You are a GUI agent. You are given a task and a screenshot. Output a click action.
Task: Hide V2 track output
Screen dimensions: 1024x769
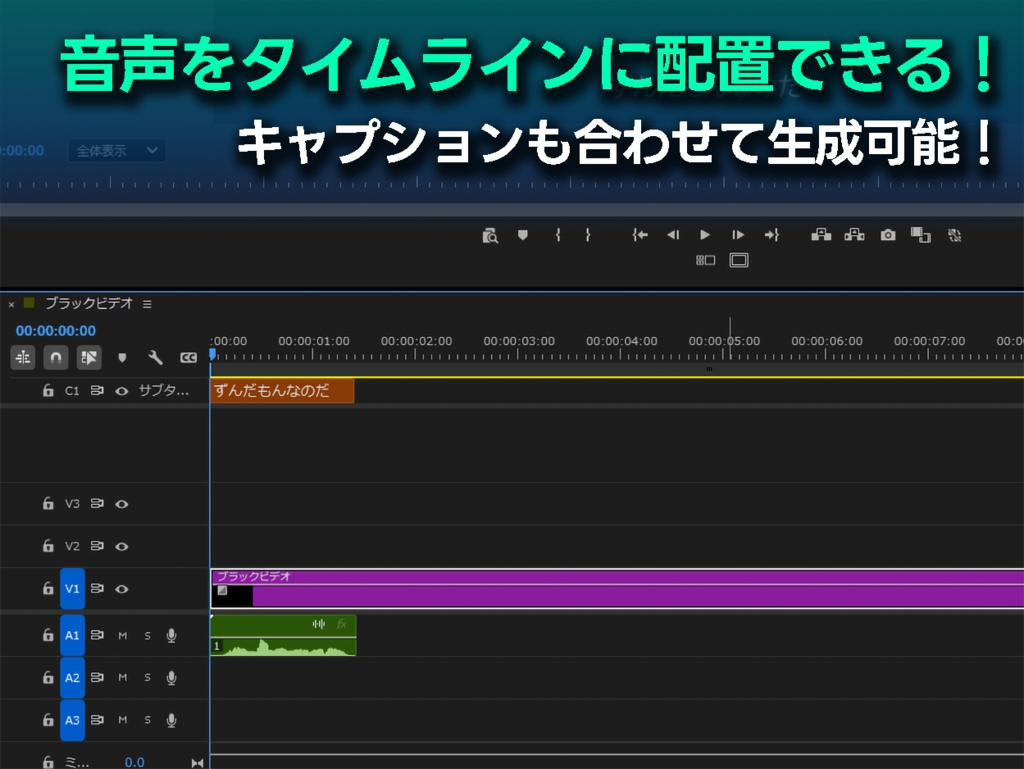coord(121,546)
